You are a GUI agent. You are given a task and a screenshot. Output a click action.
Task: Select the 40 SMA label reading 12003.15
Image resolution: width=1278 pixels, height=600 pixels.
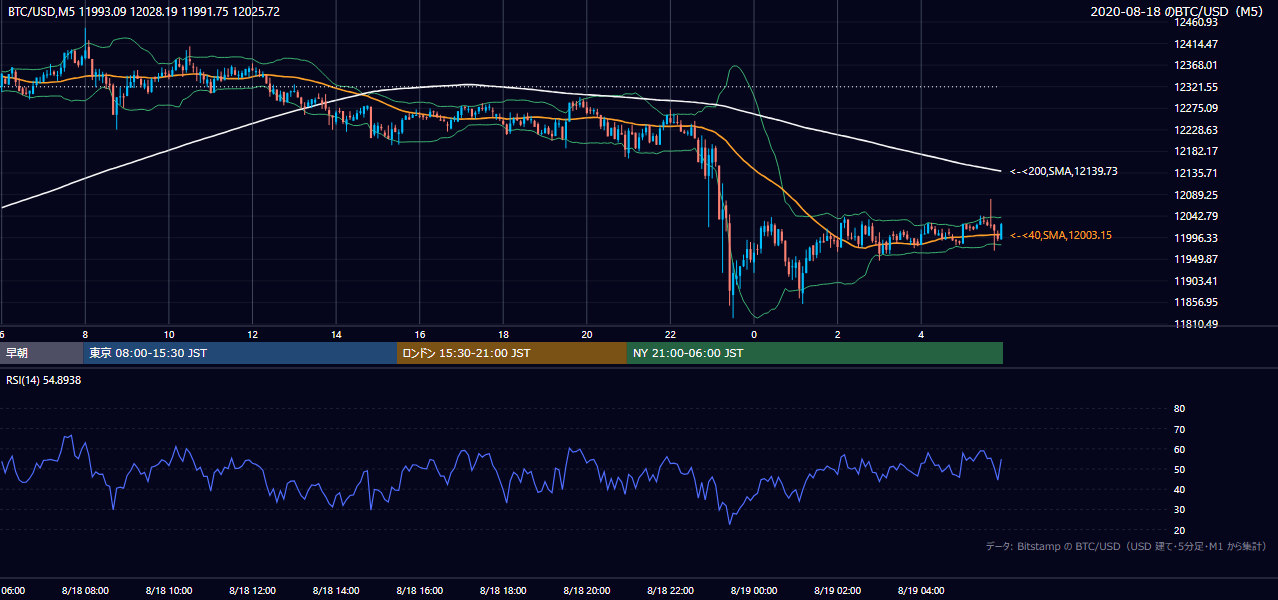1061,235
